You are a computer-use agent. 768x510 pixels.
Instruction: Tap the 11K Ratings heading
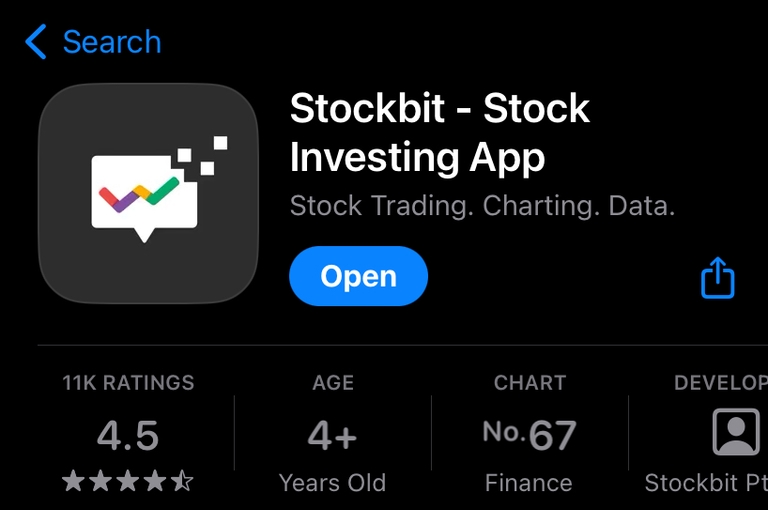(128, 383)
